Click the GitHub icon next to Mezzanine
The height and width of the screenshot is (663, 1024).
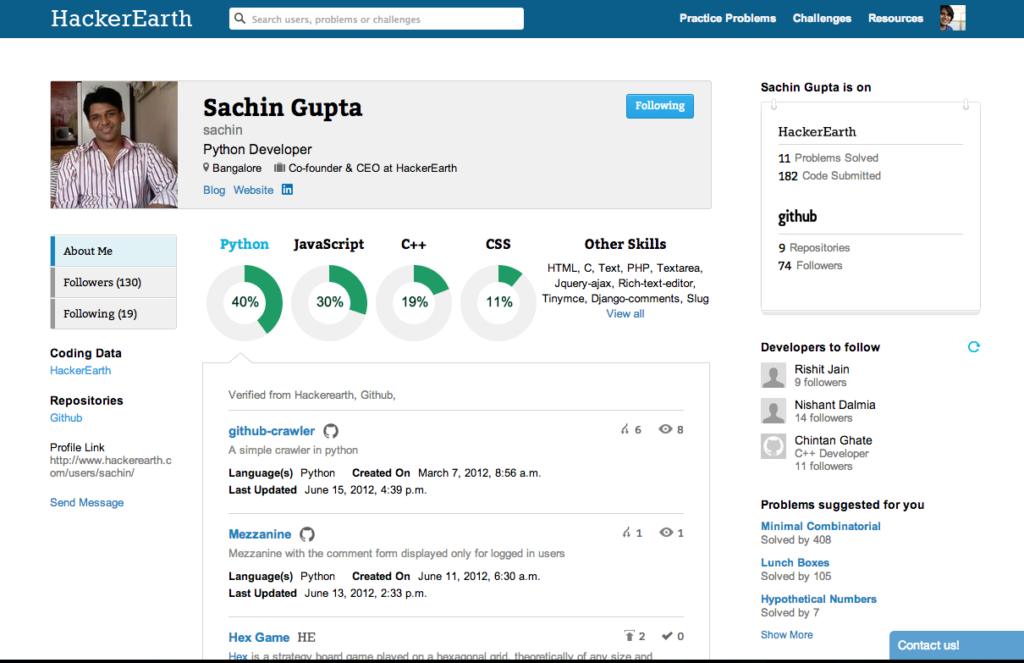pyautogui.click(x=308, y=534)
